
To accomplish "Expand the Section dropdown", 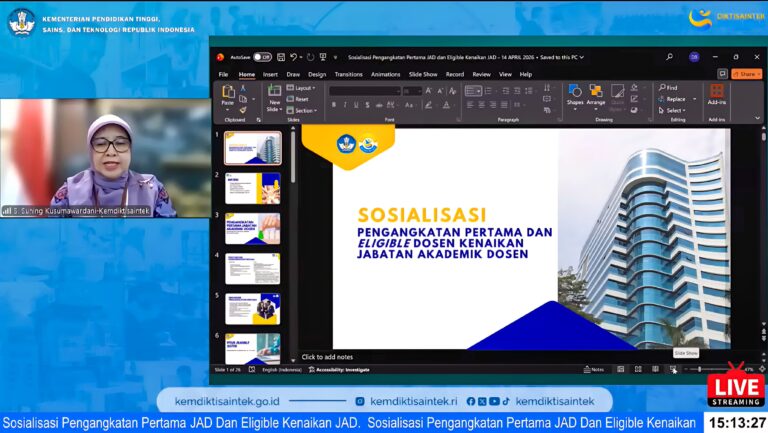I will tap(302, 111).
